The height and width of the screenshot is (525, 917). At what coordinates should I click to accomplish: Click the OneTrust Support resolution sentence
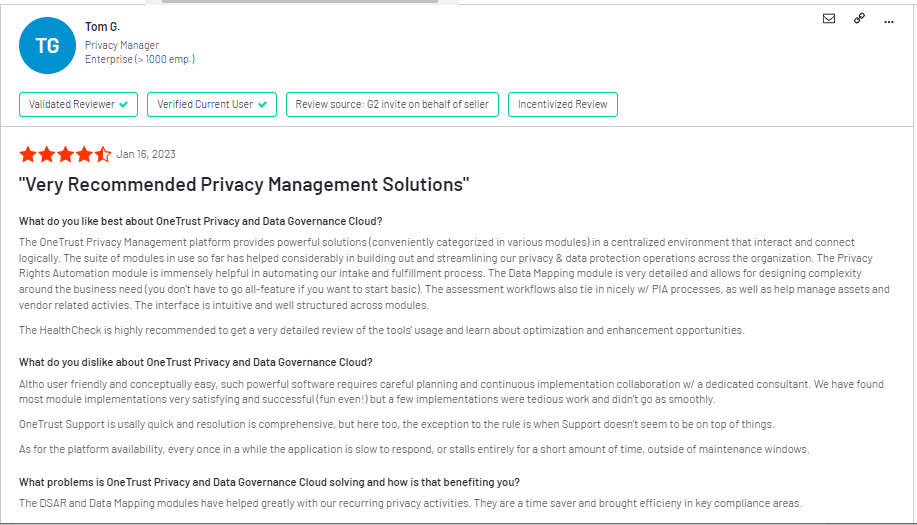click(x=397, y=424)
